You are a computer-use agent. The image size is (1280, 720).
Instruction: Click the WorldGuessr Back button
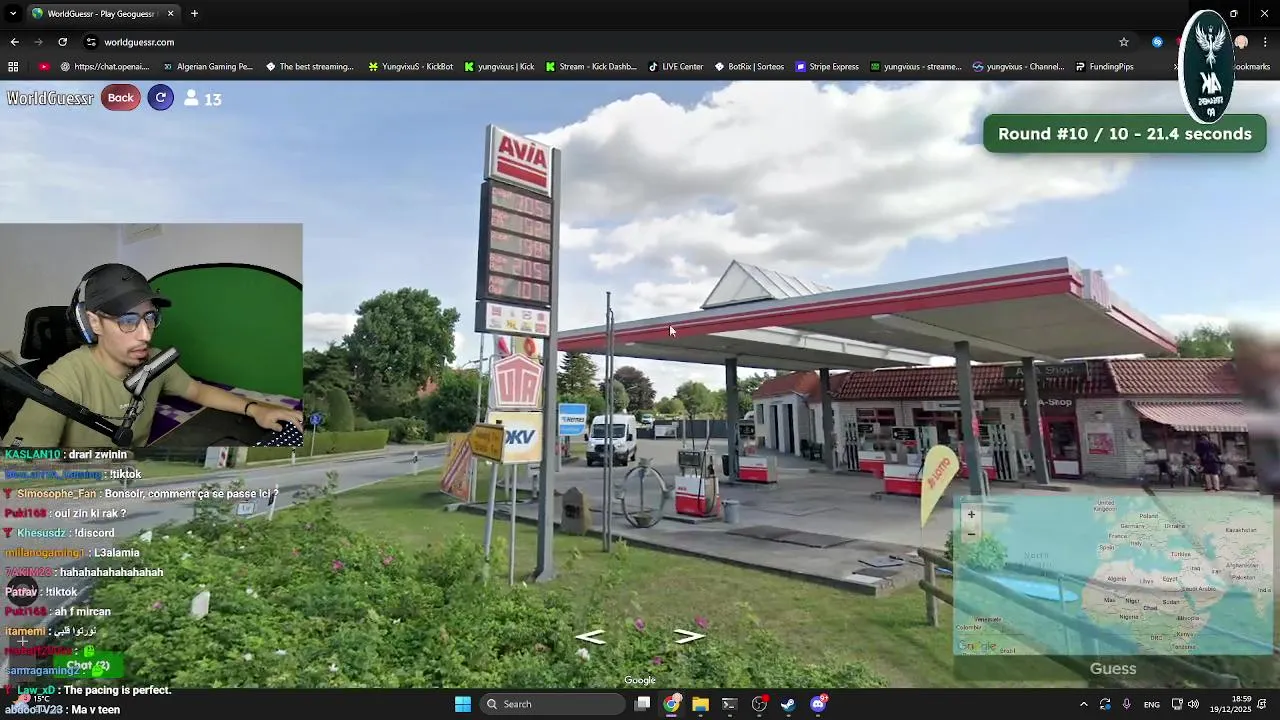[x=120, y=97]
